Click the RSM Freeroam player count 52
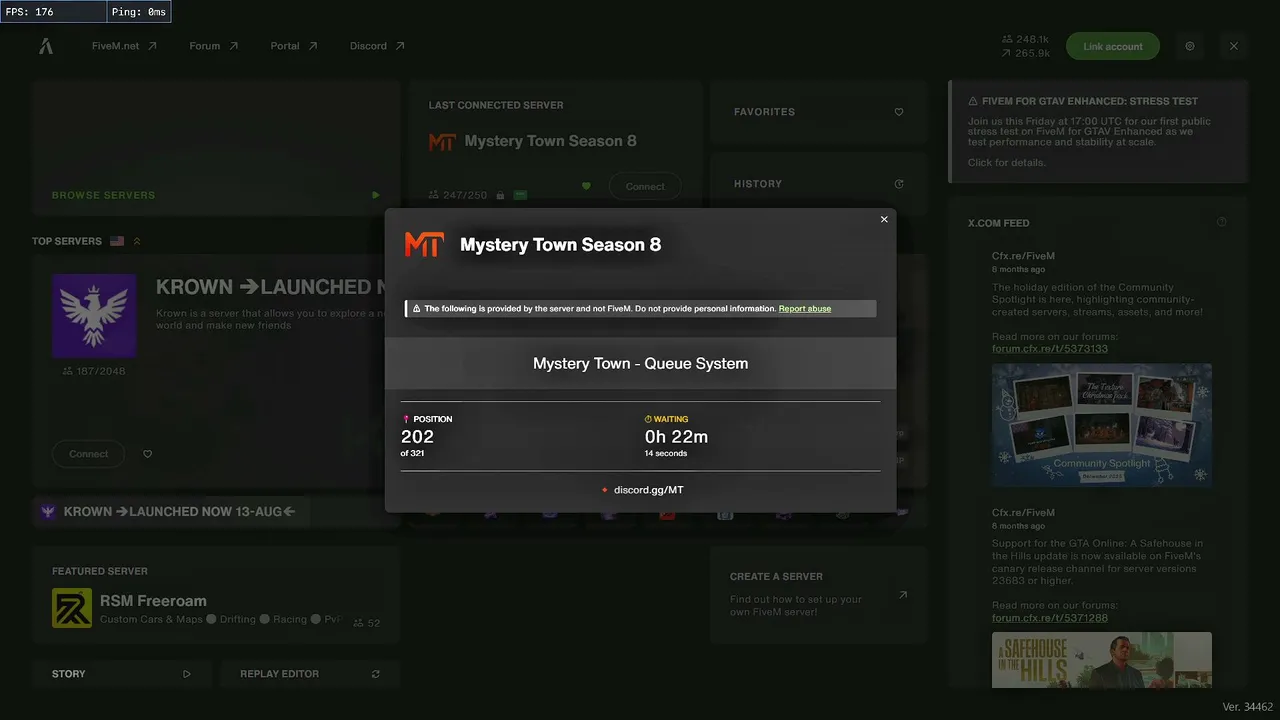The height and width of the screenshot is (720, 1280). (367, 623)
